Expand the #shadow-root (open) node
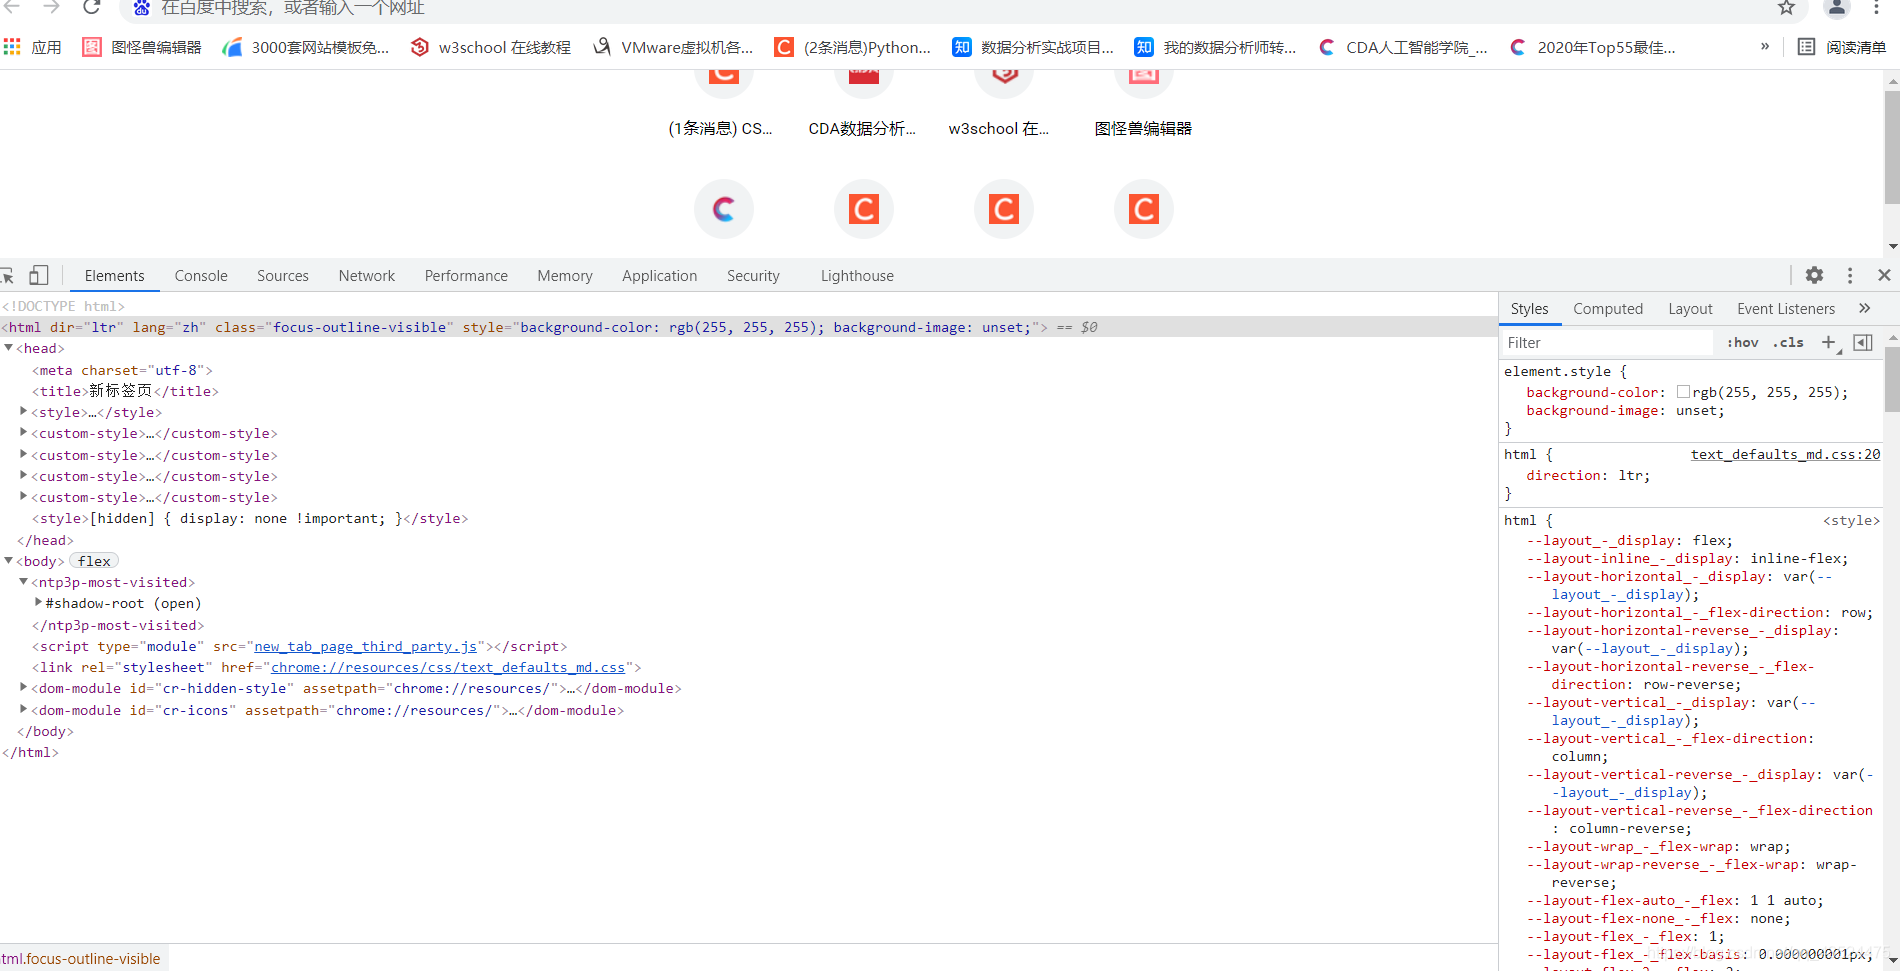 [39, 603]
